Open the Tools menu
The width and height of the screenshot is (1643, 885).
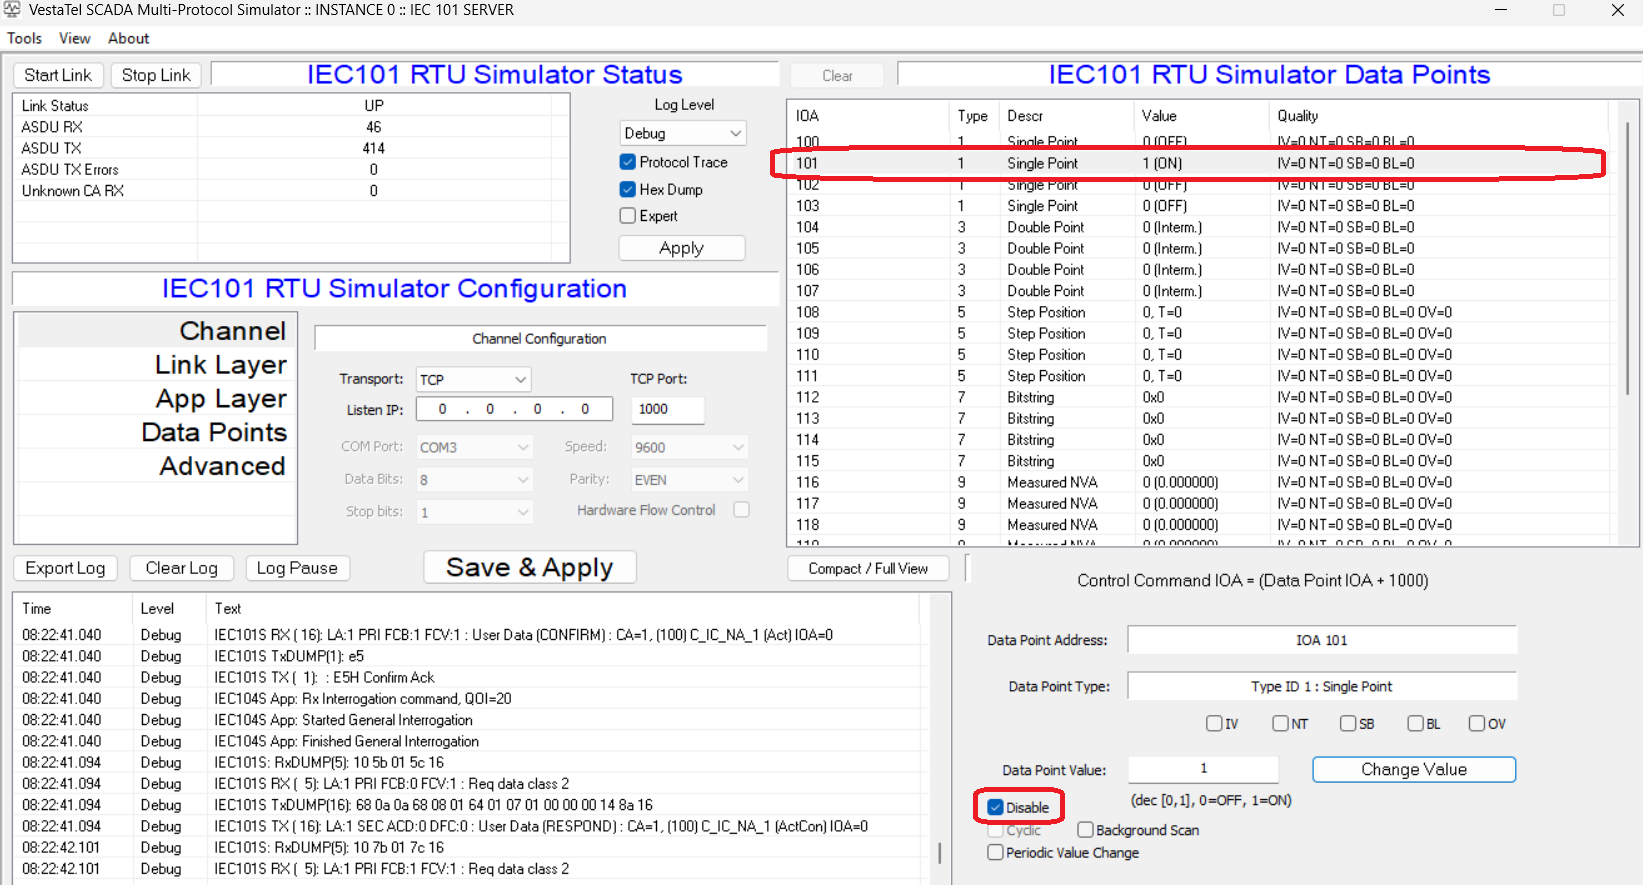point(24,38)
